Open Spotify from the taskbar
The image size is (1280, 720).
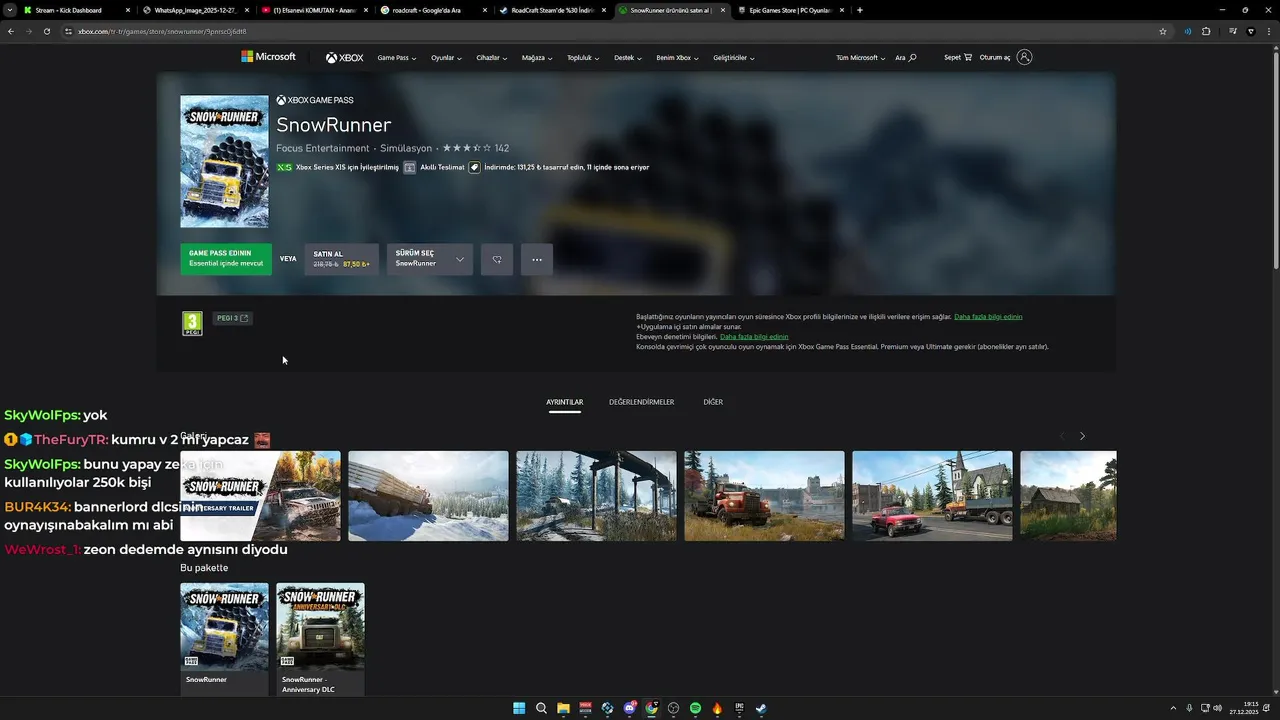(x=695, y=708)
